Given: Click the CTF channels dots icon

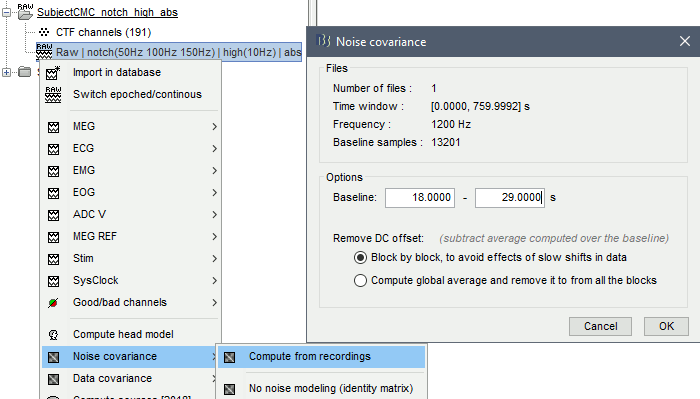Looking at the screenshot, I should point(44,32).
